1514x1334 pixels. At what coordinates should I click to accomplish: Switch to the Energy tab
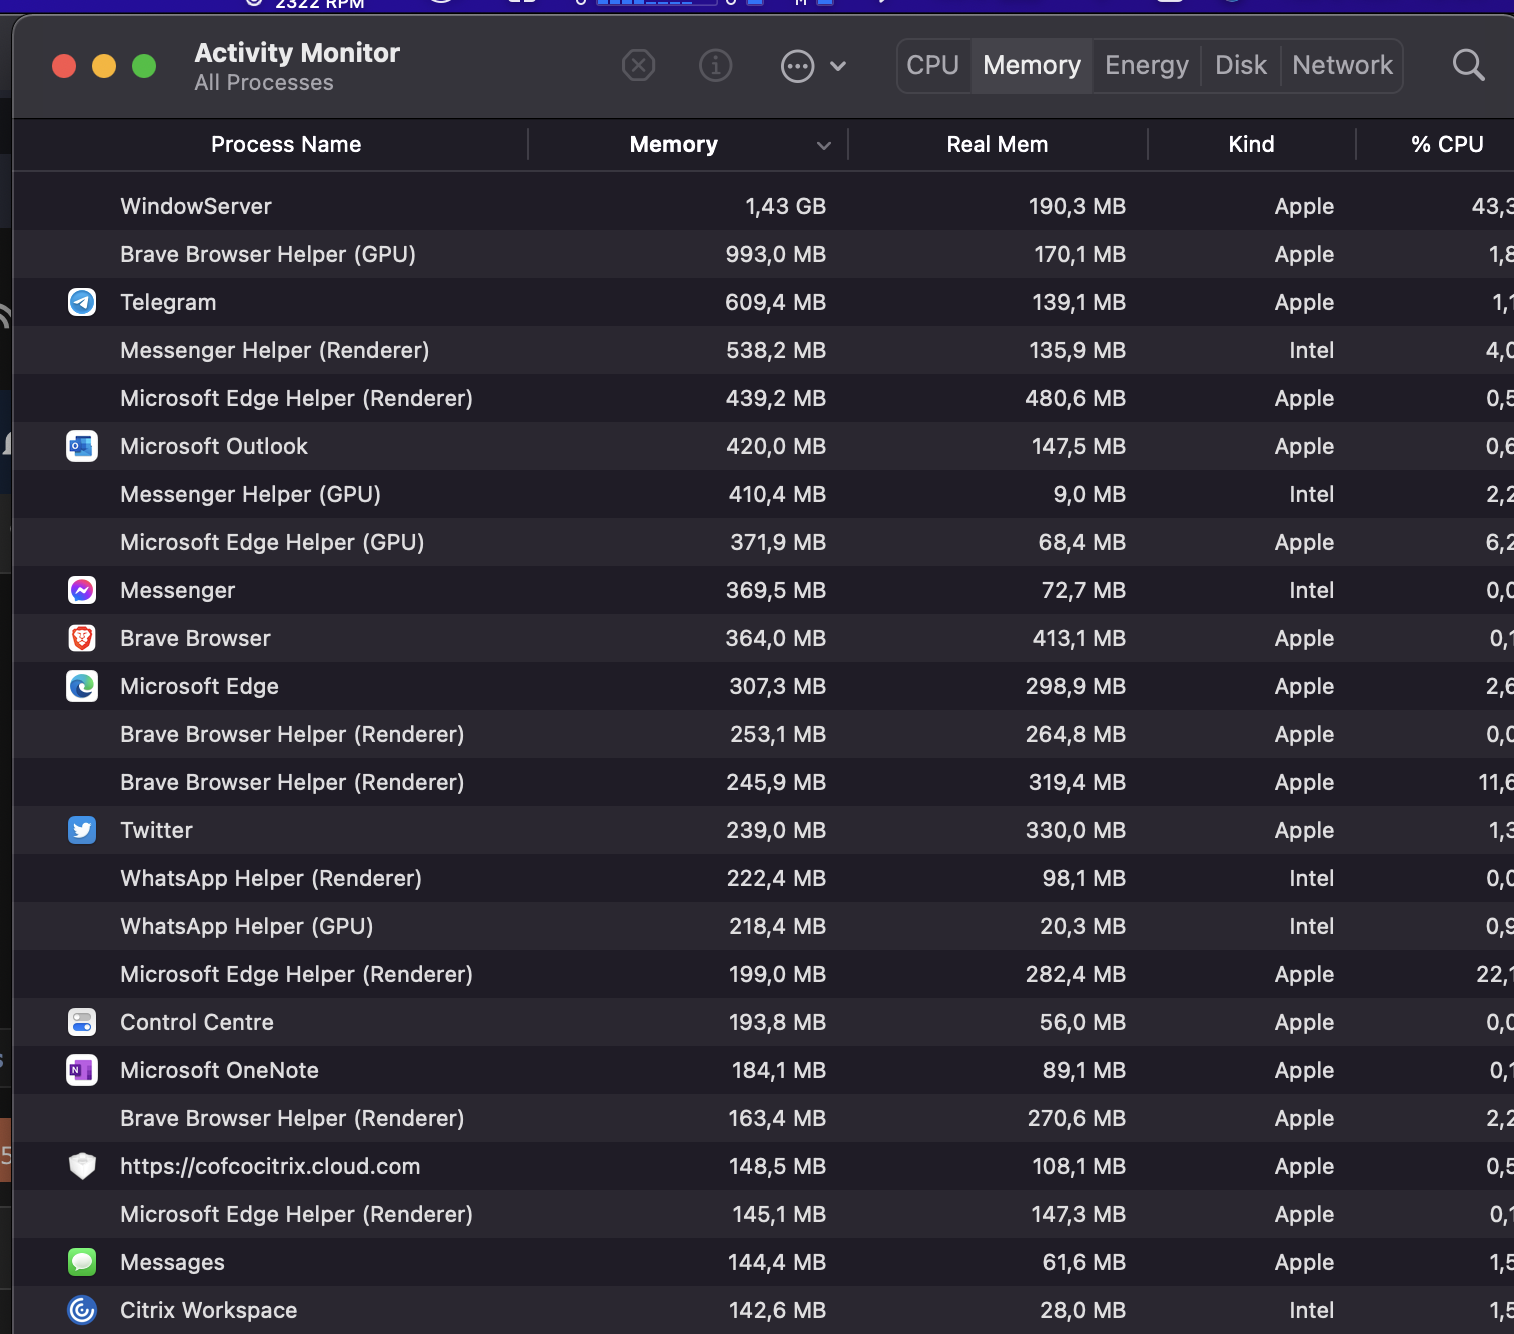[x=1147, y=66]
